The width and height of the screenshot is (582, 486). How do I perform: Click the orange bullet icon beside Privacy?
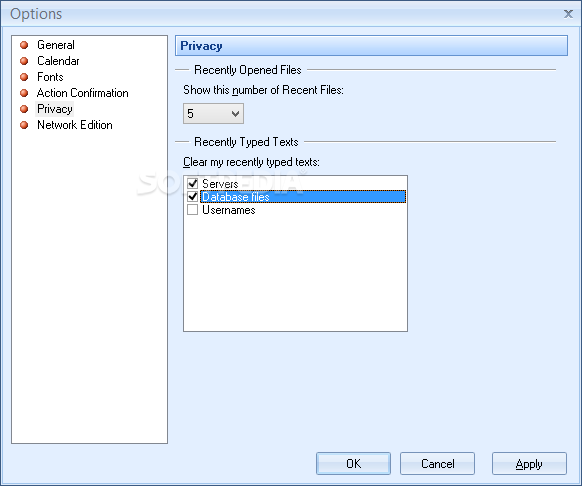point(24,109)
